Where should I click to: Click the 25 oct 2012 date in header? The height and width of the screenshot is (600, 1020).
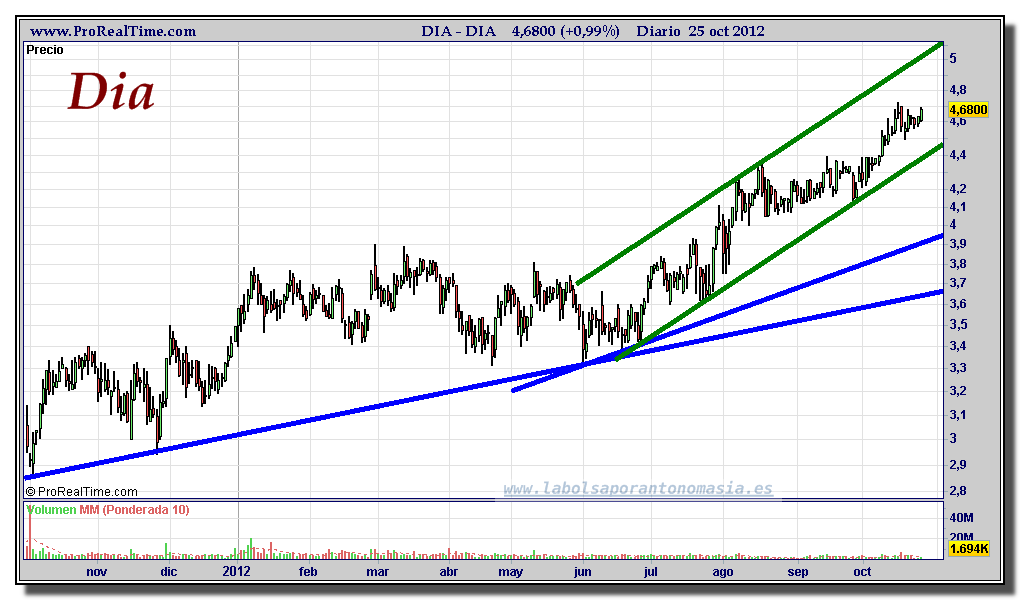(727, 31)
